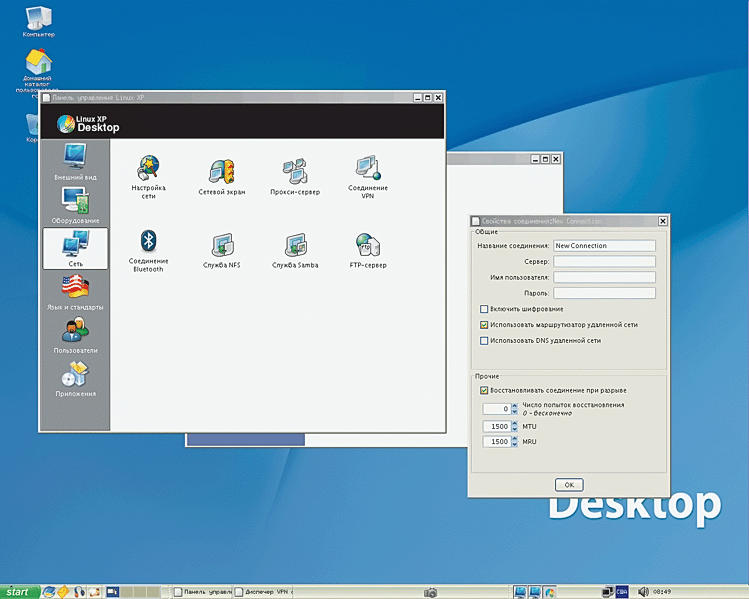Close the background VPN manager window
749x599 pixels.
pos(556,159)
